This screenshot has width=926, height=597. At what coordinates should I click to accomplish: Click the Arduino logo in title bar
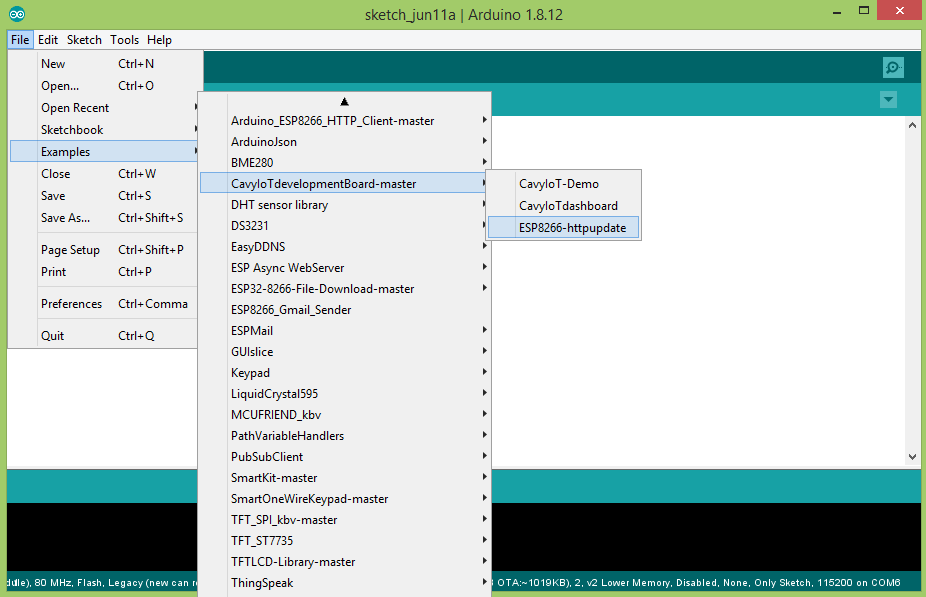(16, 14)
